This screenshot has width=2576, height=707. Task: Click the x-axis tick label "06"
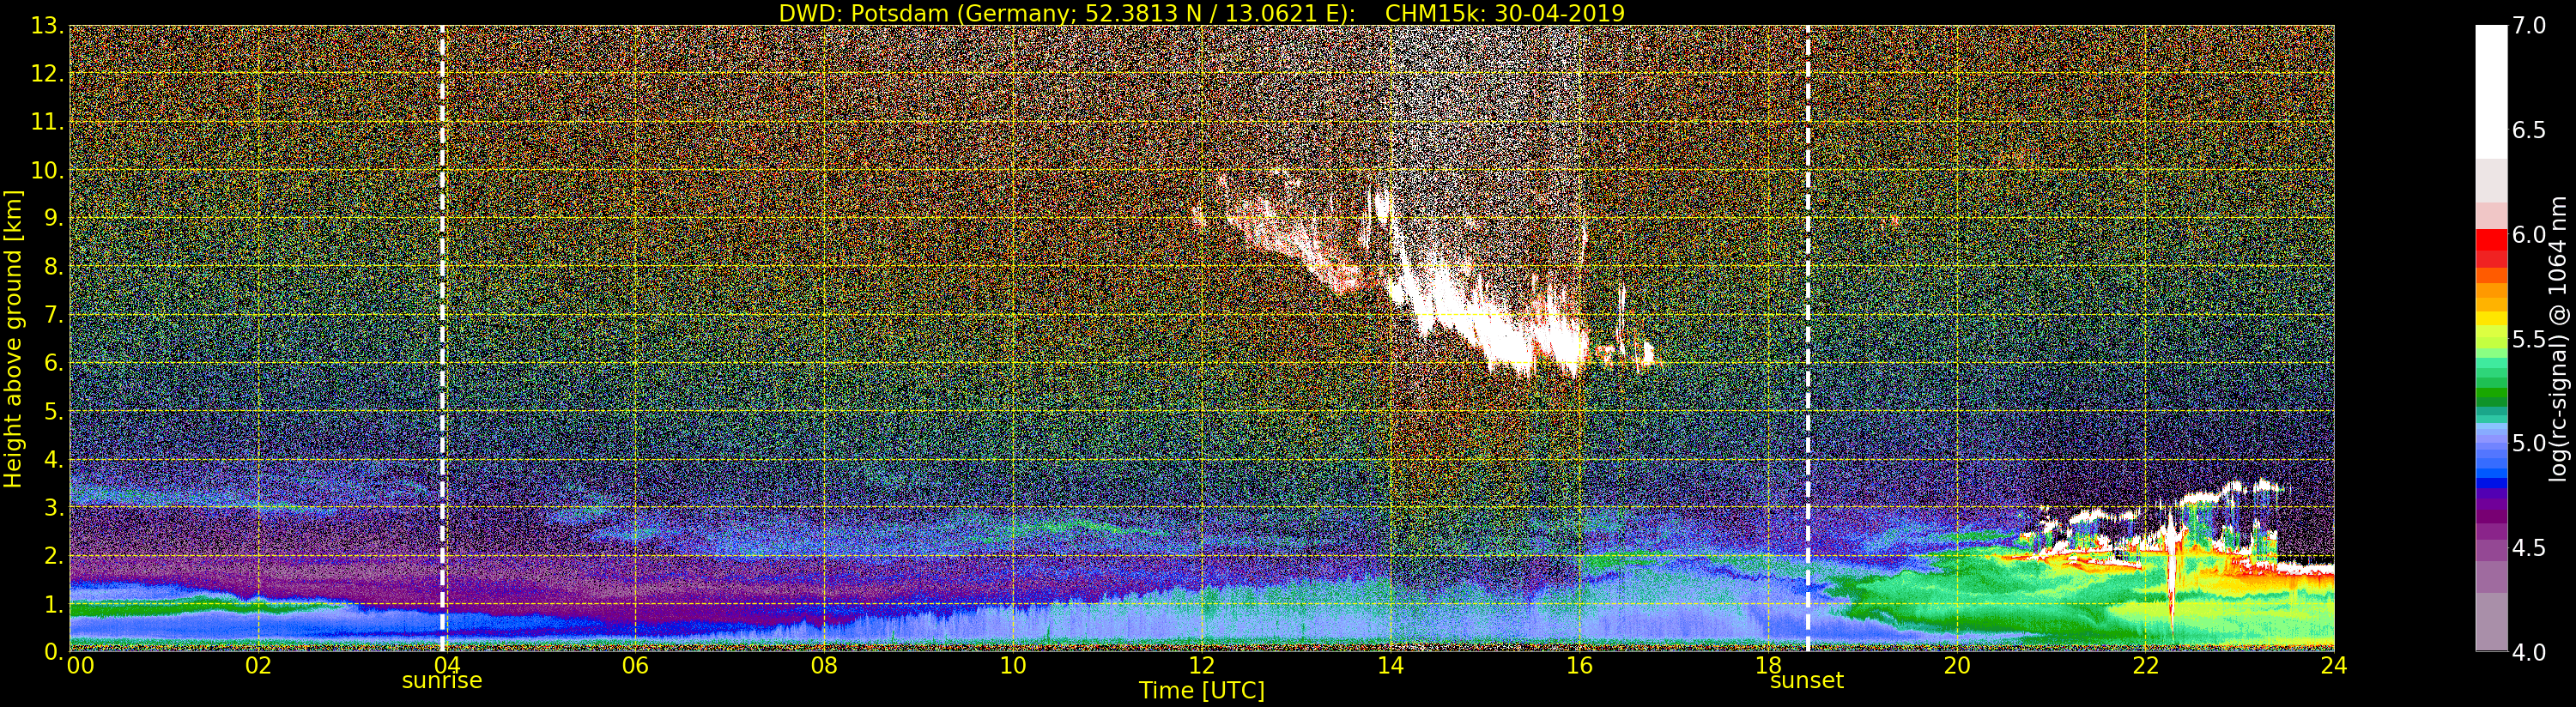[x=636, y=666]
